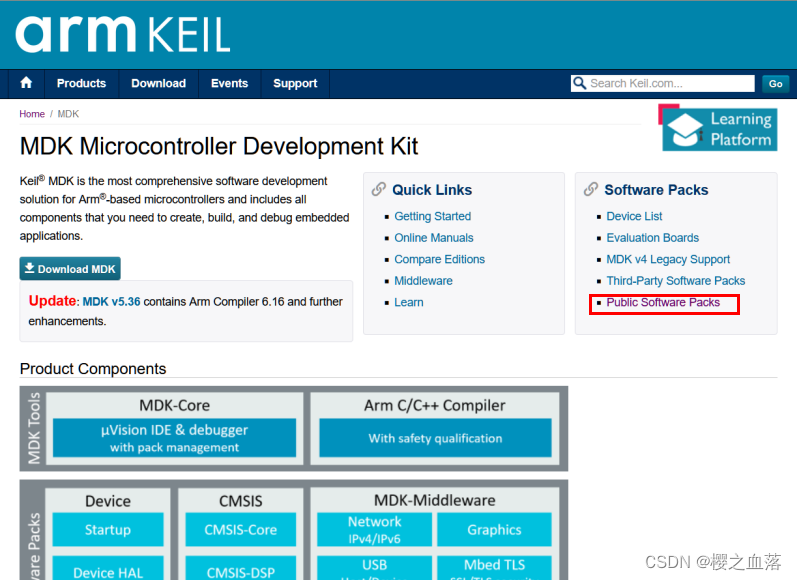Open the Download menu

click(159, 83)
